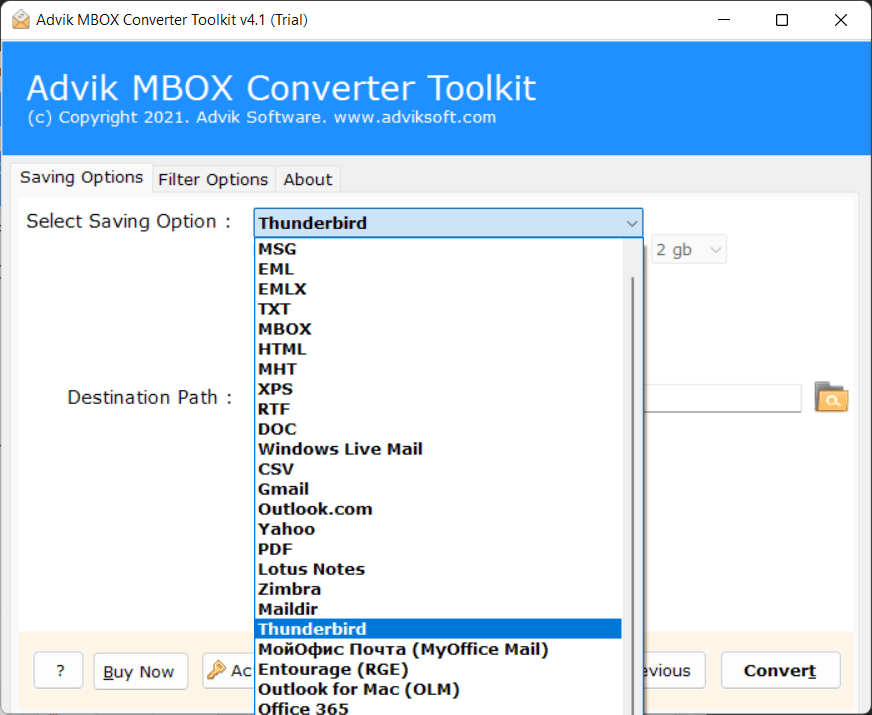
Task: Select EMLX format option
Action: [438, 289]
